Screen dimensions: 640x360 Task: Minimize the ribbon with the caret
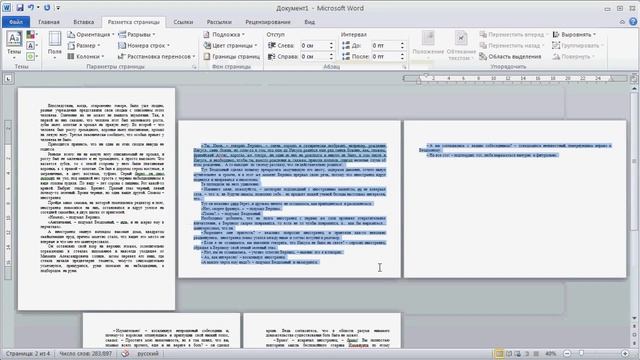pyautogui.click(x=622, y=22)
